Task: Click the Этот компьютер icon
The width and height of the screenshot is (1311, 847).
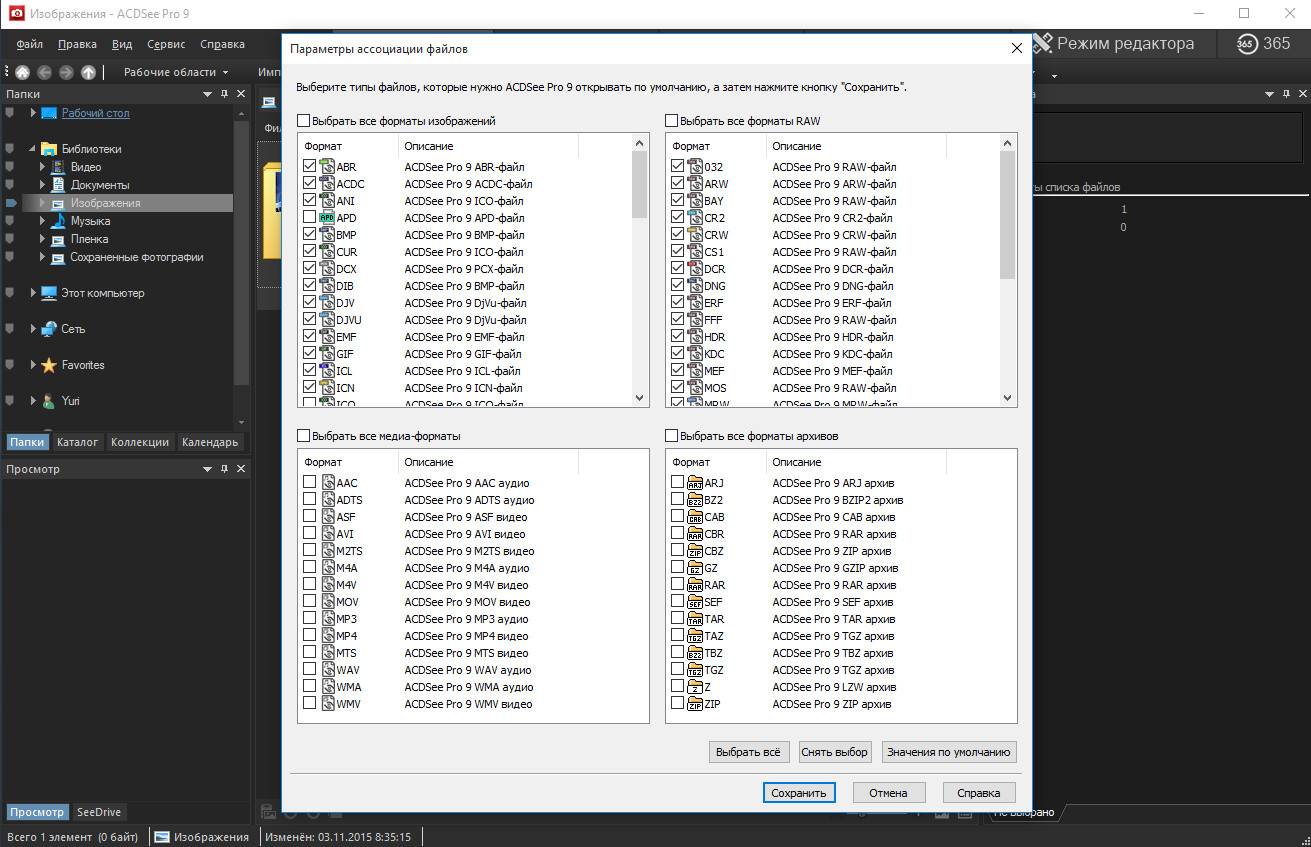Action: click(x=49, y=293)
